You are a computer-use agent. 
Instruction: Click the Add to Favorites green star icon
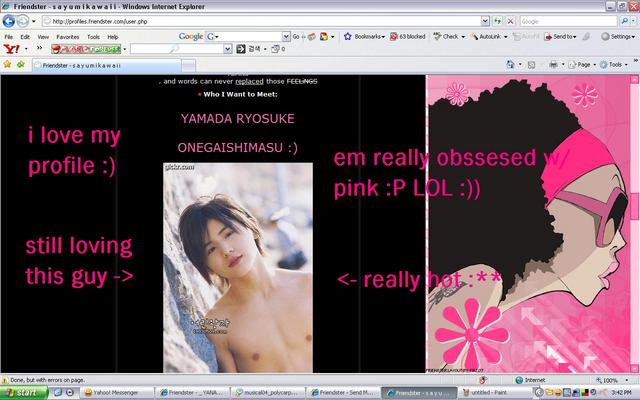click(20, 64)
